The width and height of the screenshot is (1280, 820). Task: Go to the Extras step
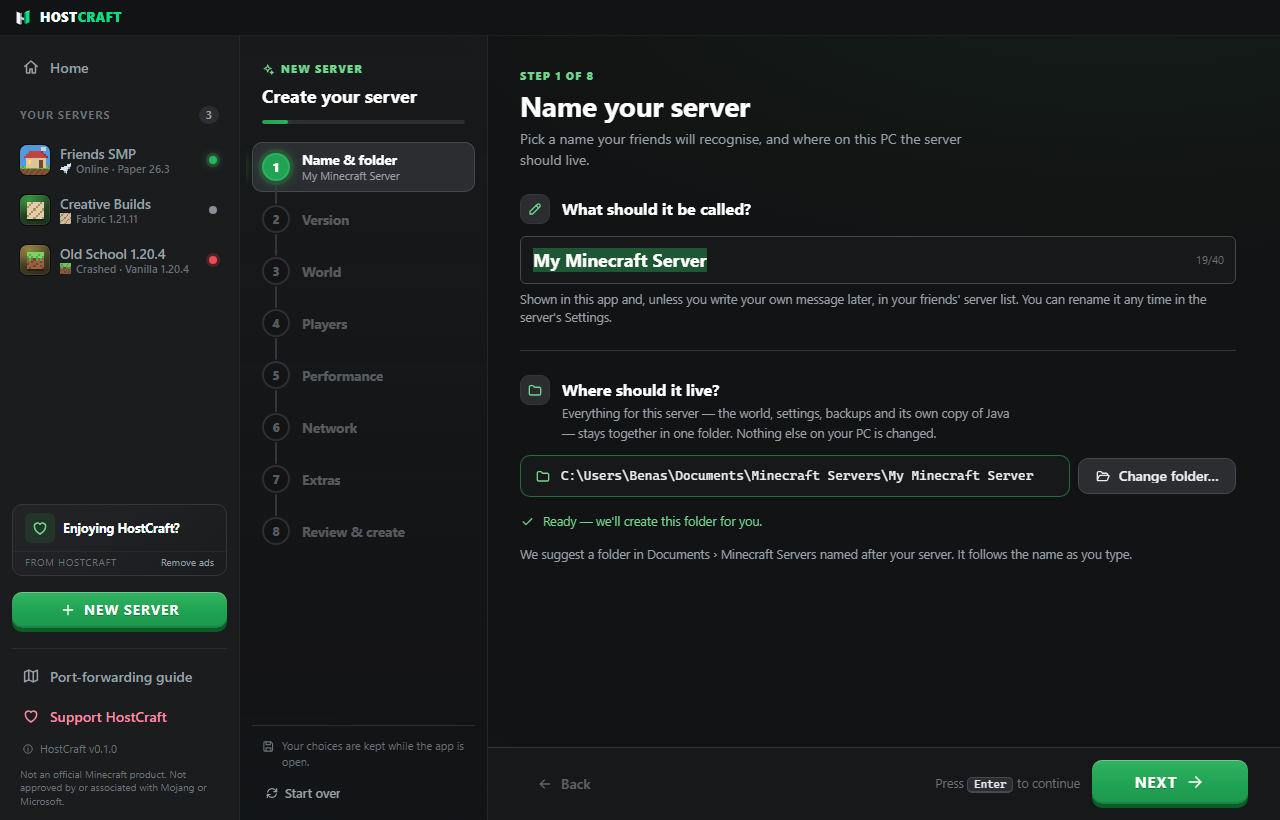[363, 479]
